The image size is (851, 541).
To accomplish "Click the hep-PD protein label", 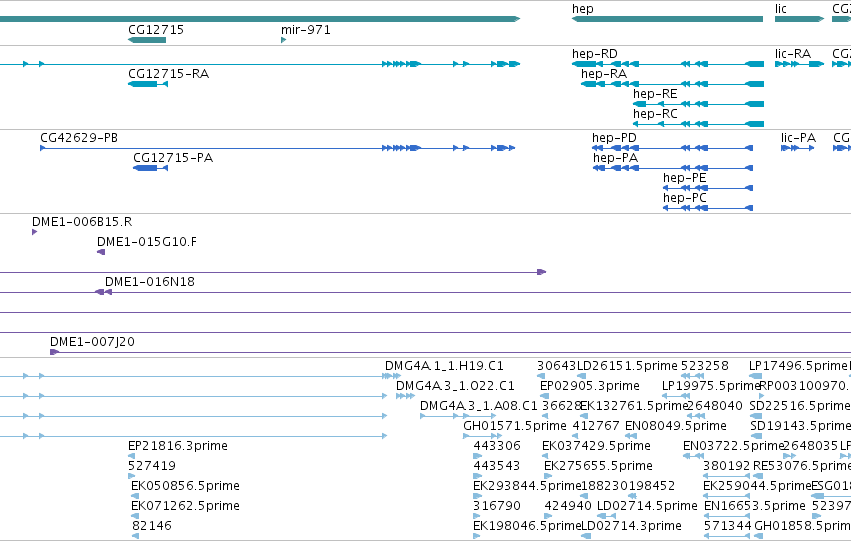I will click(x=614, y=138).
